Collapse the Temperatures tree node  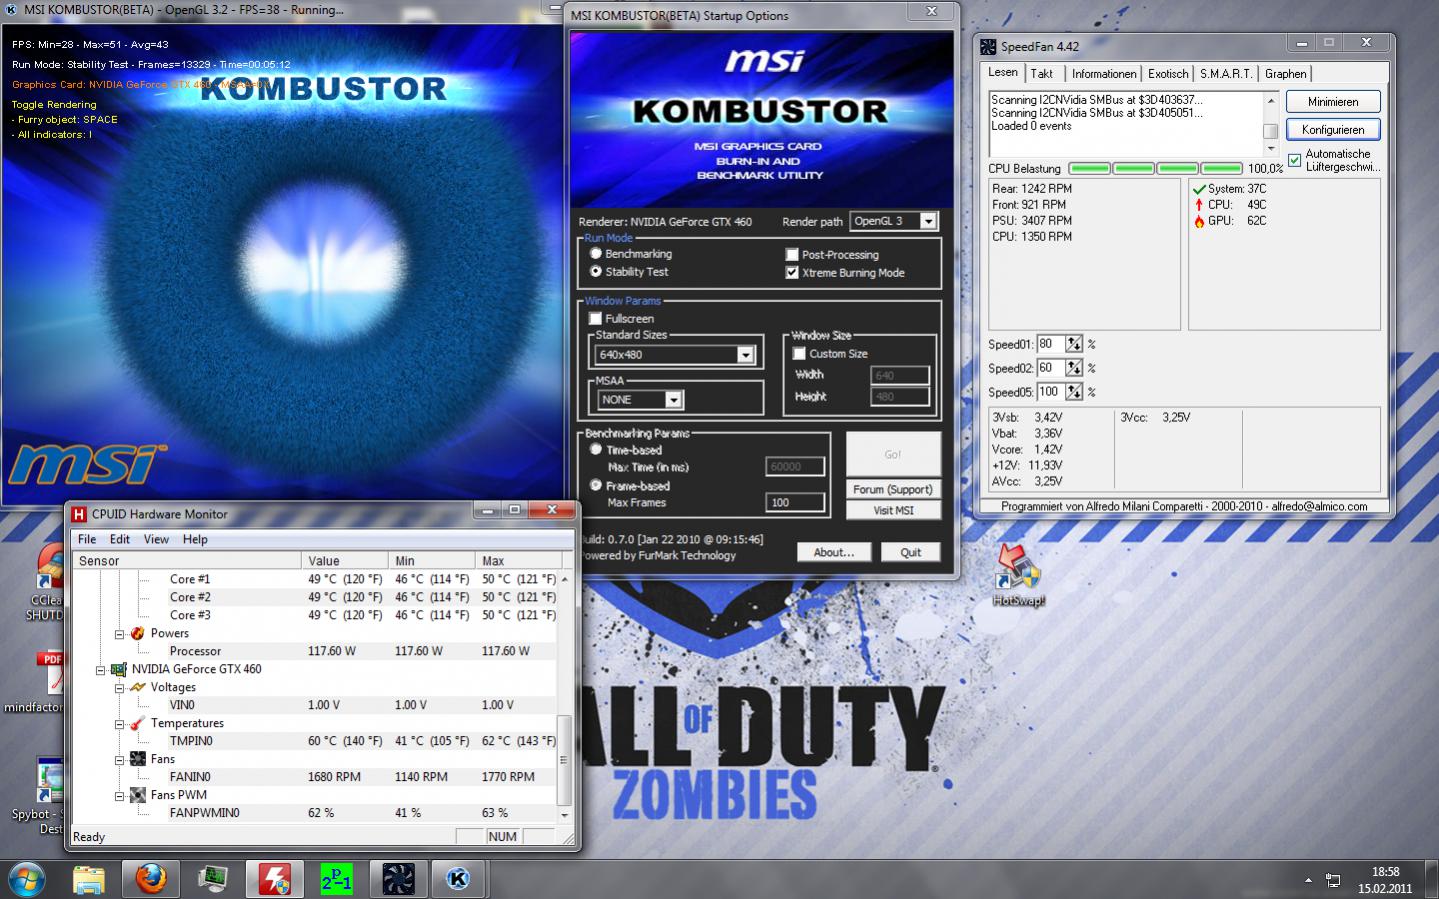[119, 724]
